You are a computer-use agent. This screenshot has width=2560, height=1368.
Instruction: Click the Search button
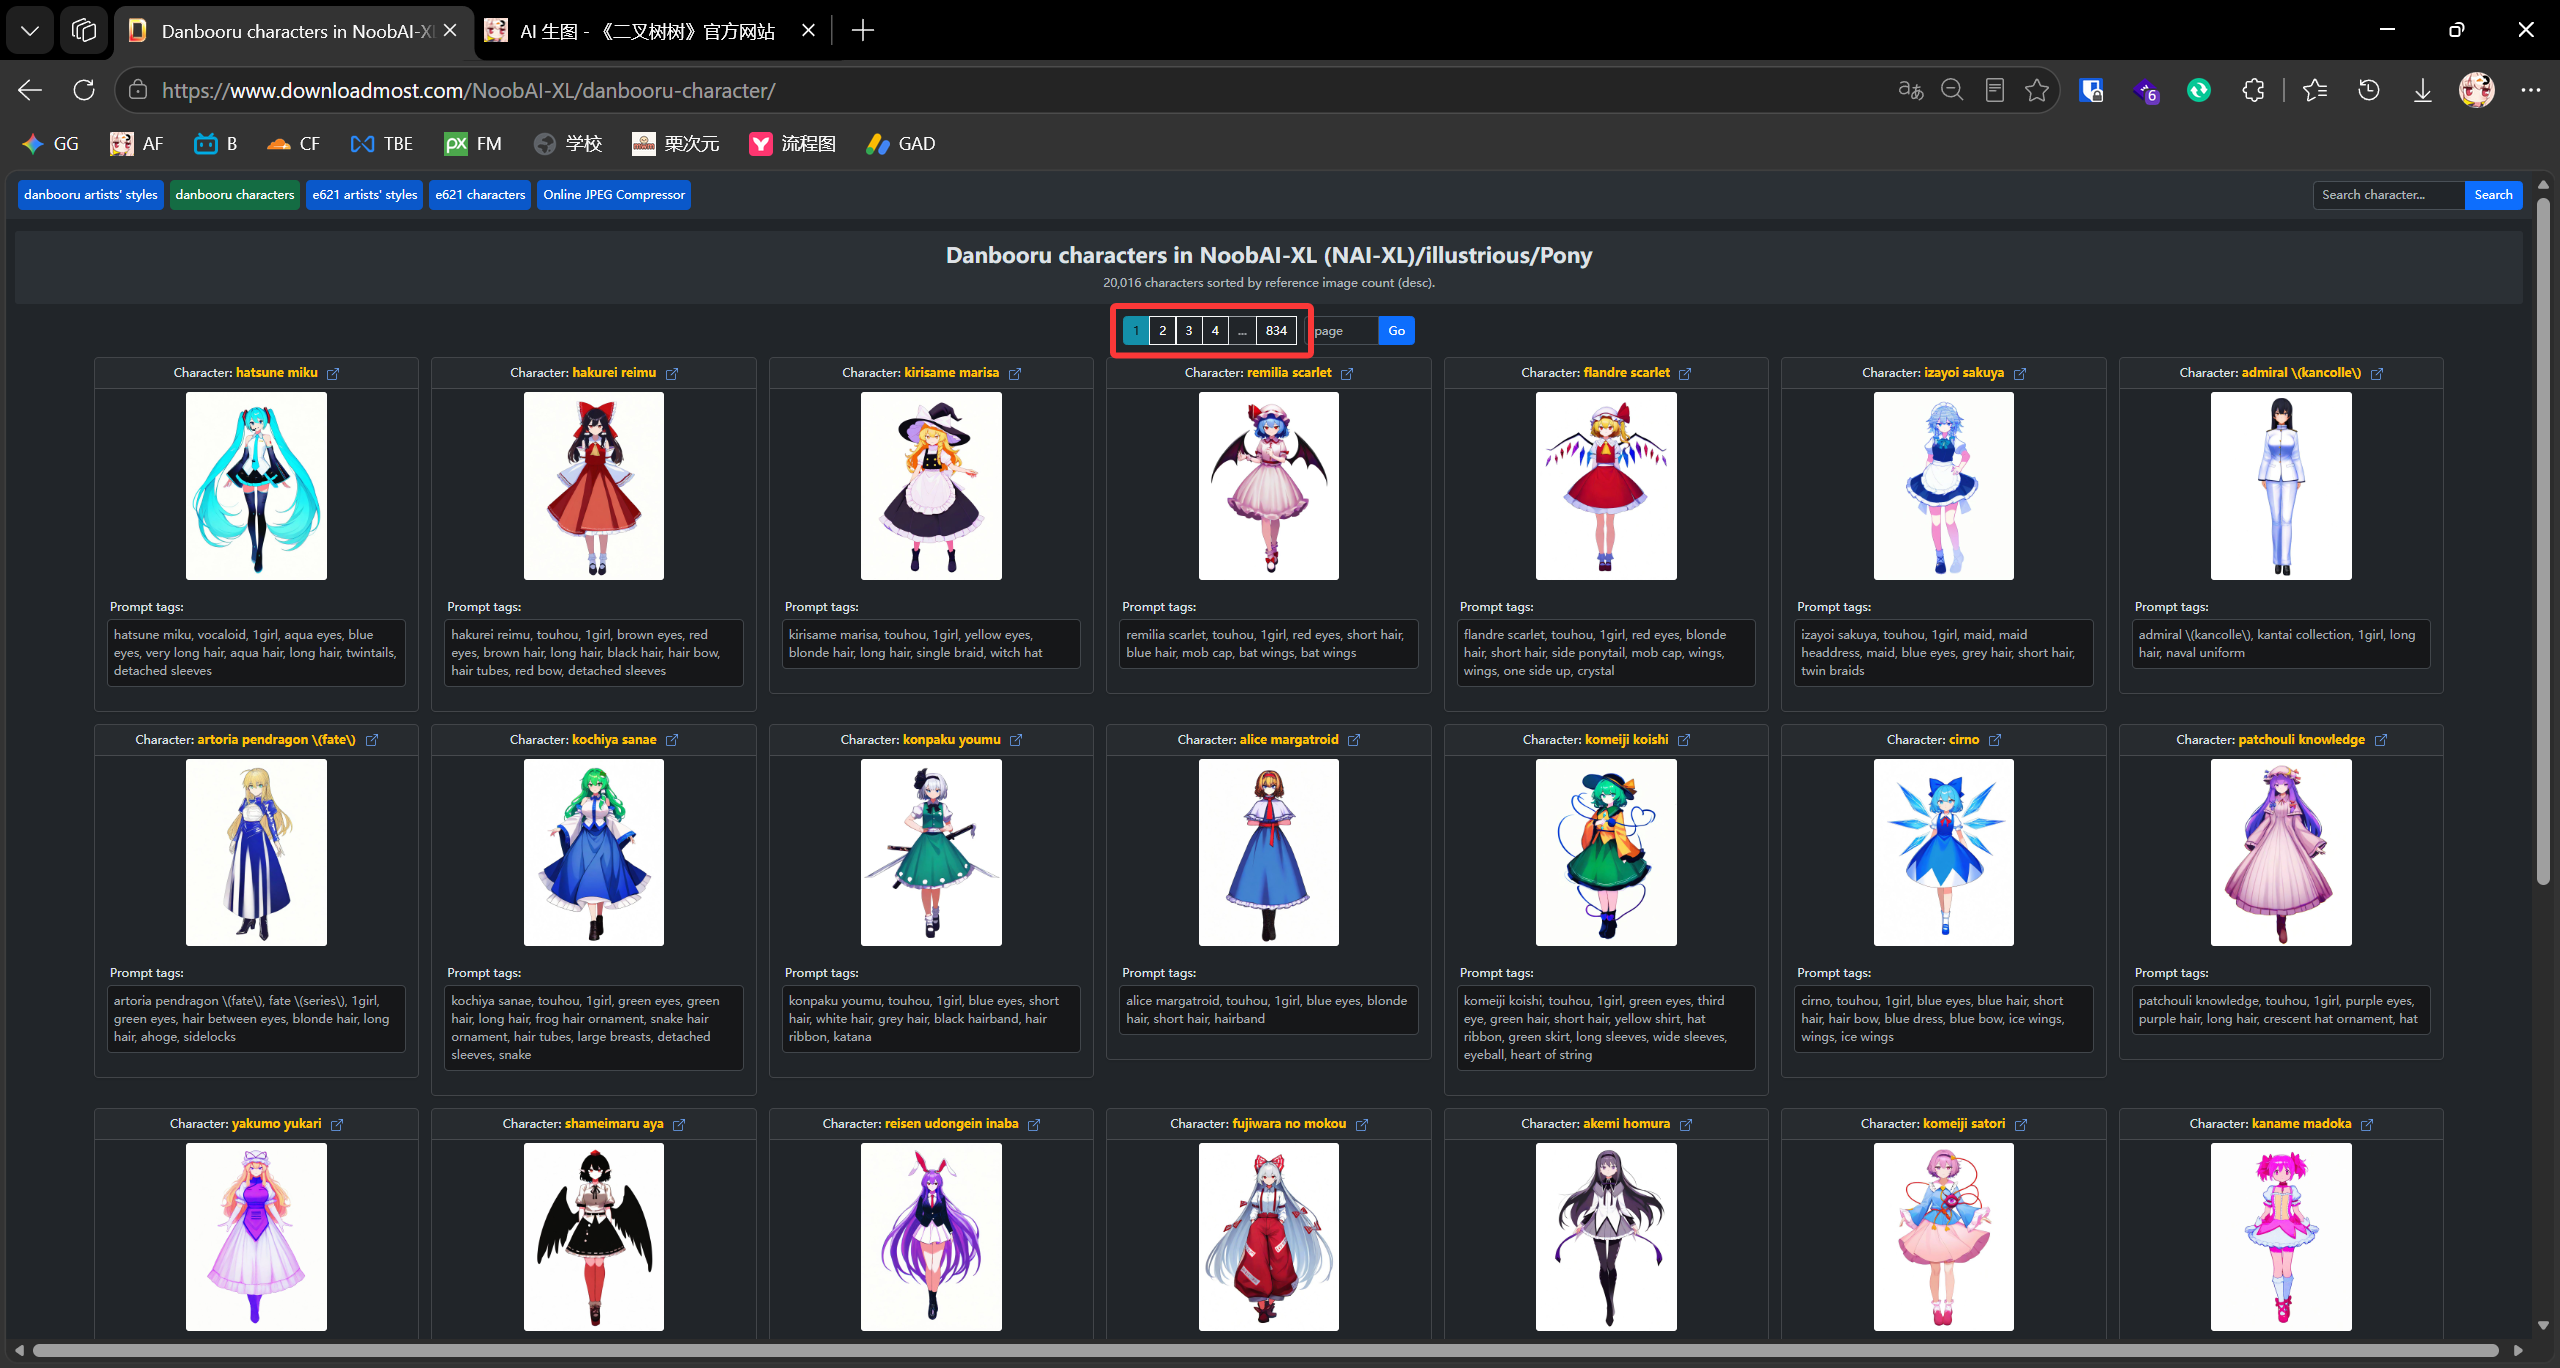2493,195
